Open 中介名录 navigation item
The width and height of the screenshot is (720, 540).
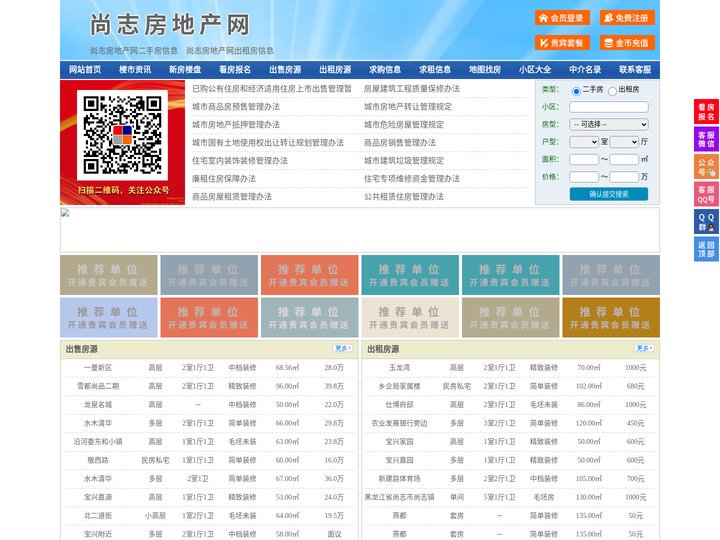tap(585, 69)
